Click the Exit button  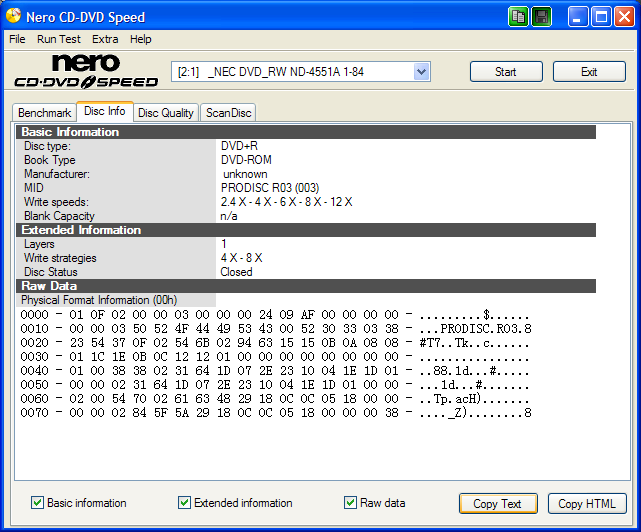[589, 72]
